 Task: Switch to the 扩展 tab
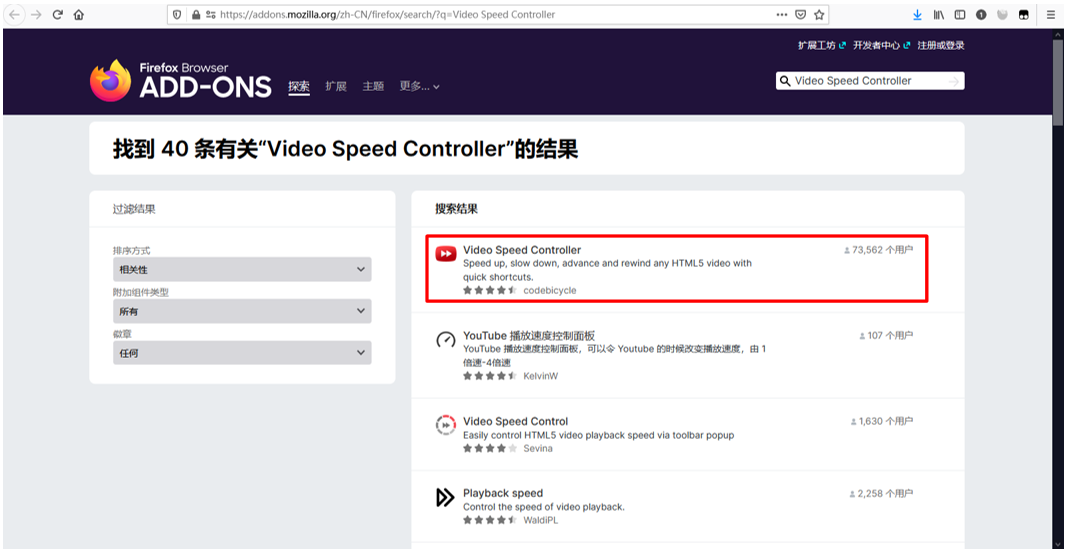[336, 86]
